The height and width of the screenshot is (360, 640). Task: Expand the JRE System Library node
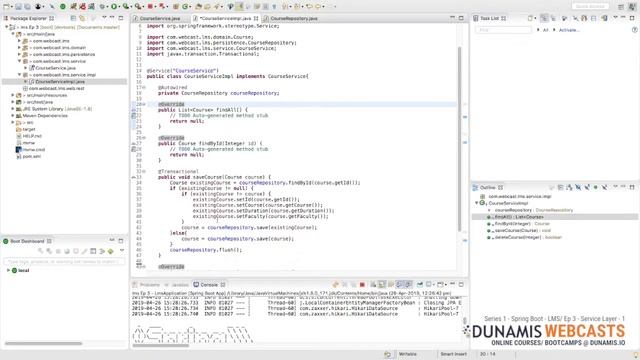coord(13,109)
